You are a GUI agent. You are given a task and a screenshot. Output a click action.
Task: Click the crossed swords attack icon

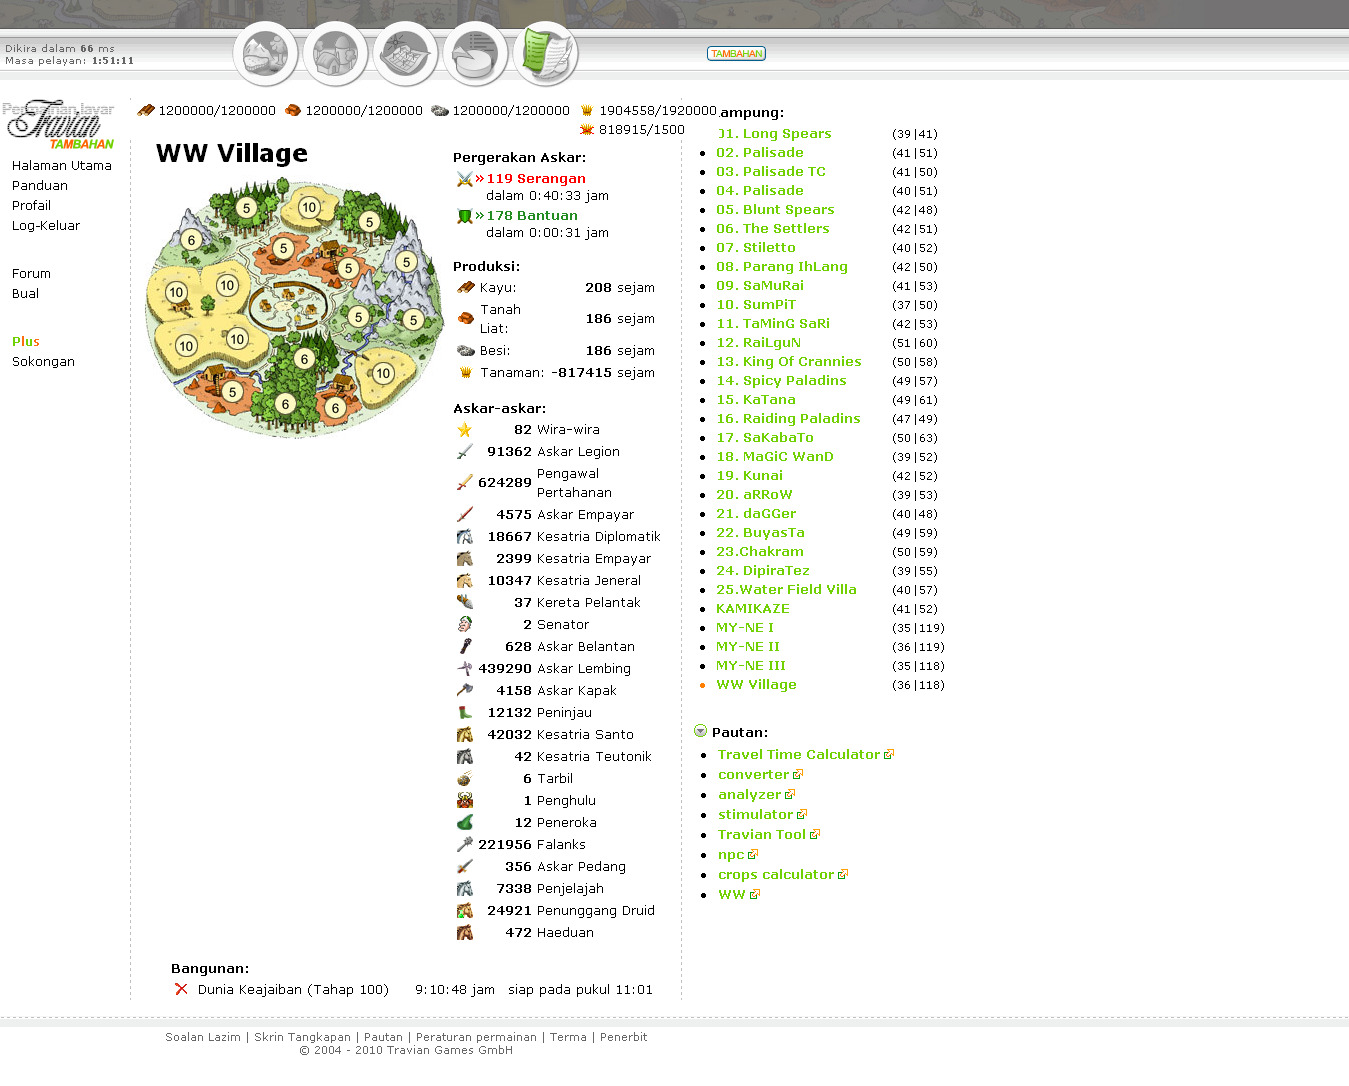[464, 179]
